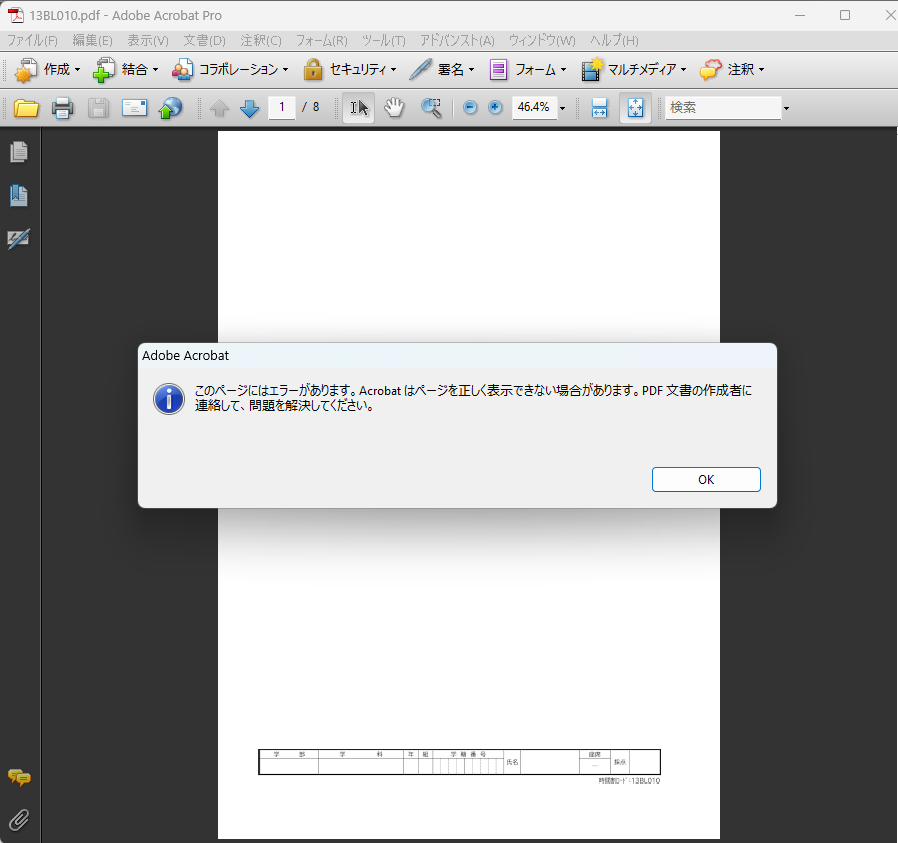This screenshot has width=898, height=843.
Task: Open the アドバンスト(A) menu
Action: [x=457, y=41]
